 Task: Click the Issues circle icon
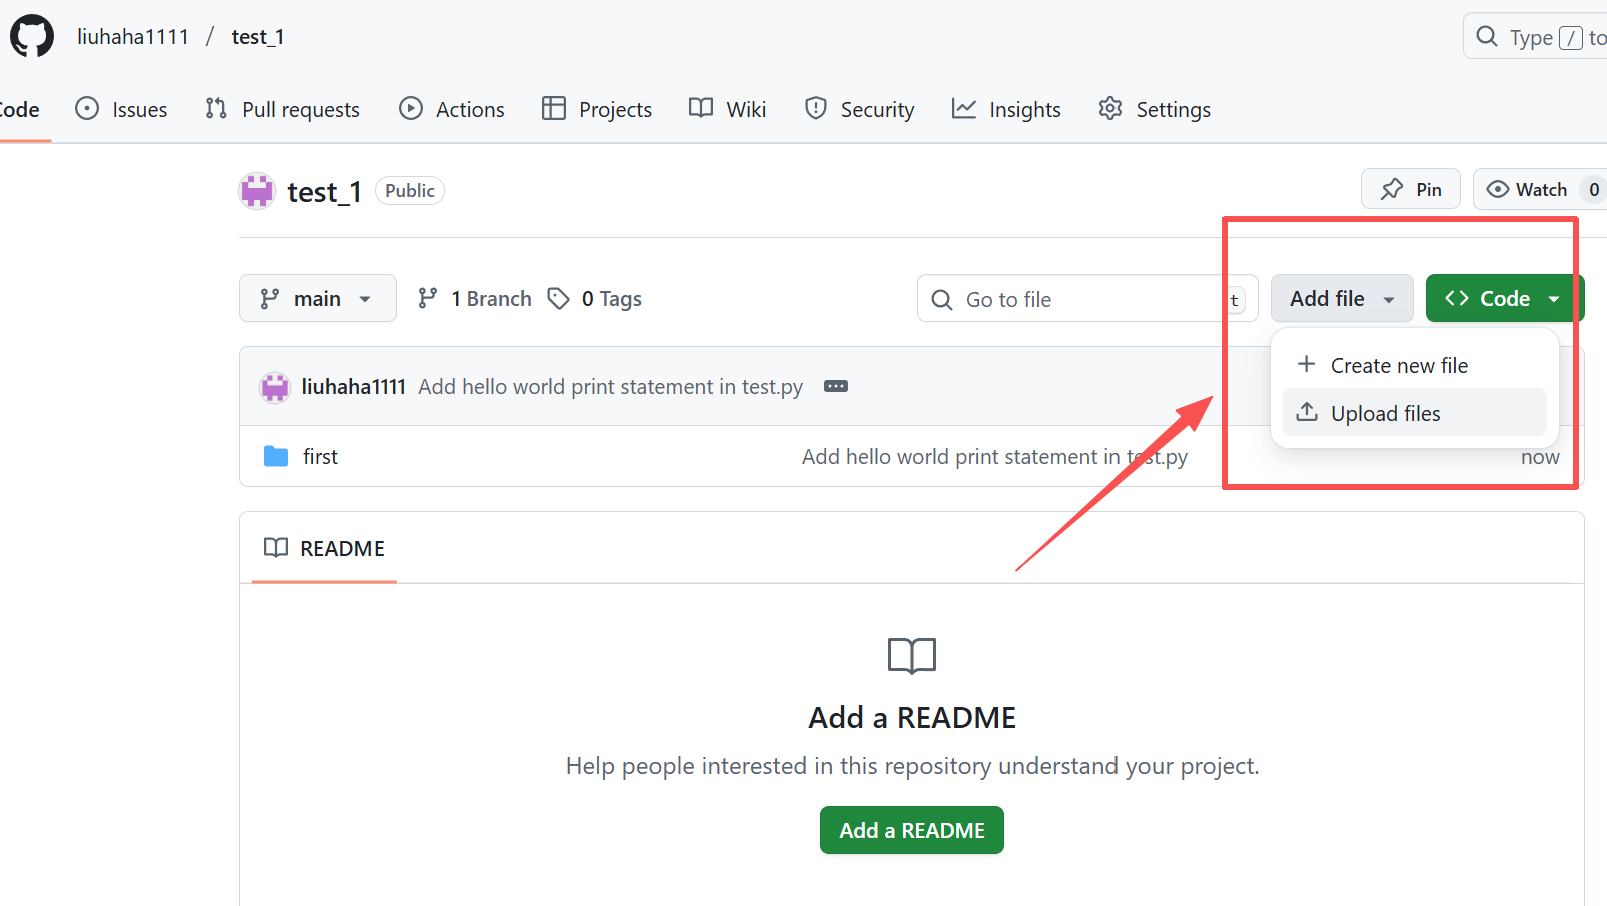pos(87,108)
